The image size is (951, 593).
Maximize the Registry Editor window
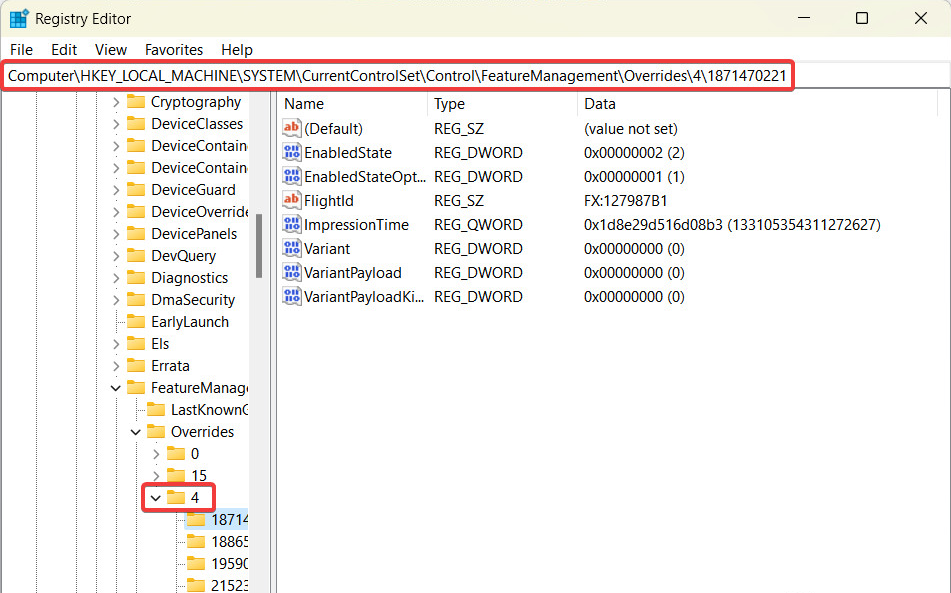pyautogui.click(x=862, y=18)
